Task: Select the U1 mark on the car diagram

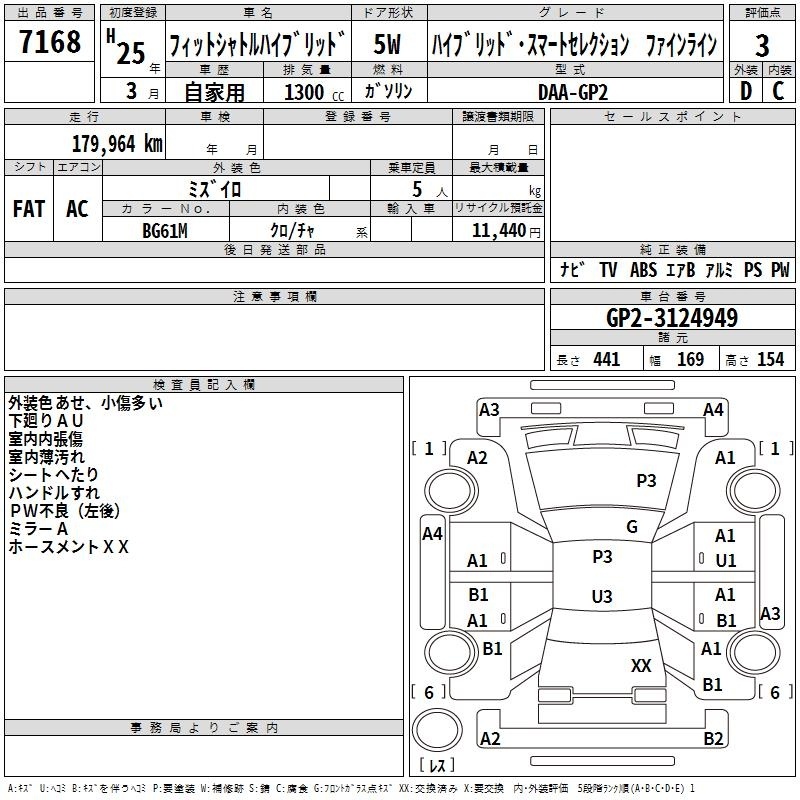Action: point(725,560)
